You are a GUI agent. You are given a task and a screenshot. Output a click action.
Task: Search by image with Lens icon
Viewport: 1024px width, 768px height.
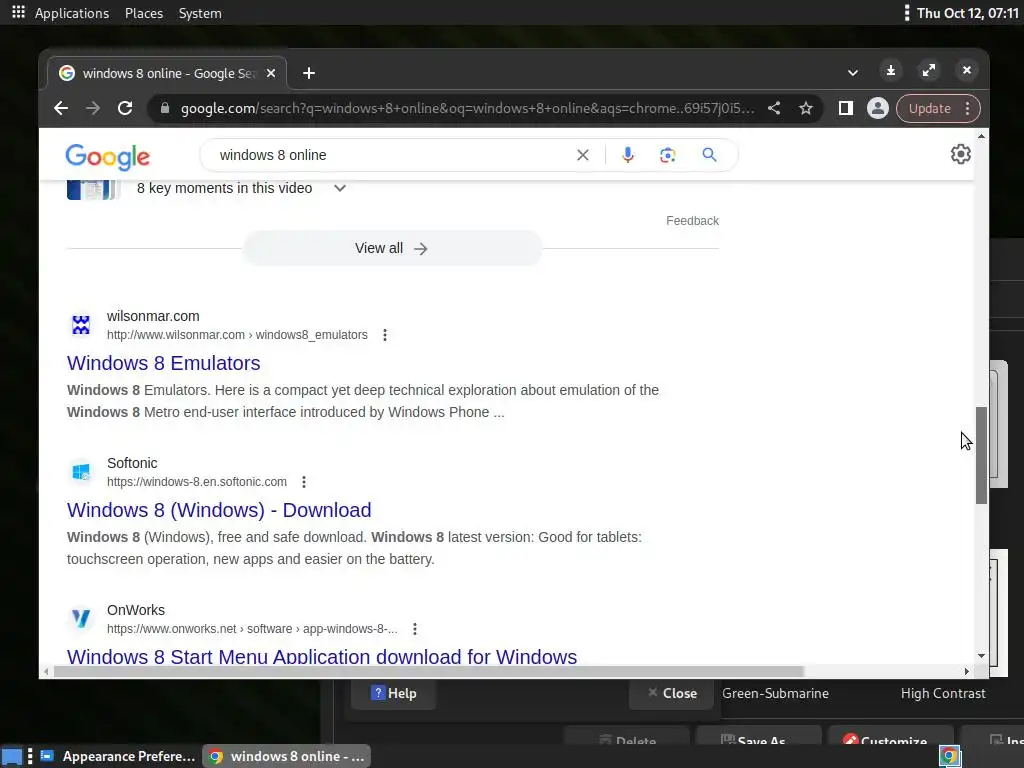pos(667,155)
